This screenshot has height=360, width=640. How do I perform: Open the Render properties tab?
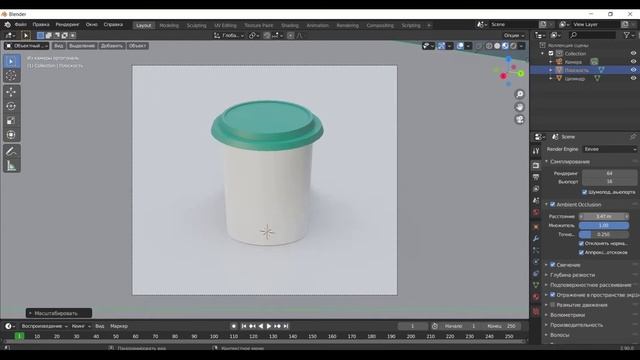[x=536, y=166]
